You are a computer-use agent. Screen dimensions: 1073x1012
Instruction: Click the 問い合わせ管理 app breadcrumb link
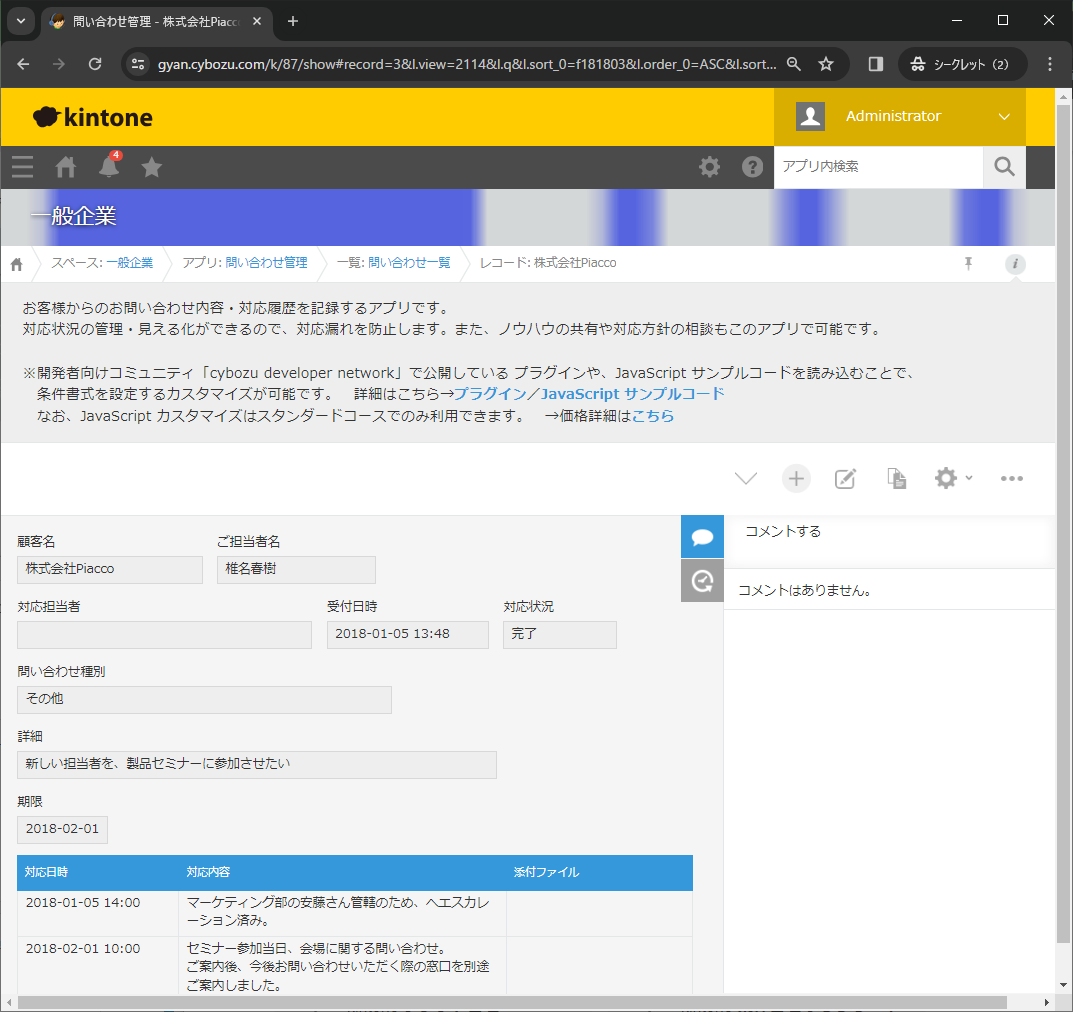(x=266, y=263)
